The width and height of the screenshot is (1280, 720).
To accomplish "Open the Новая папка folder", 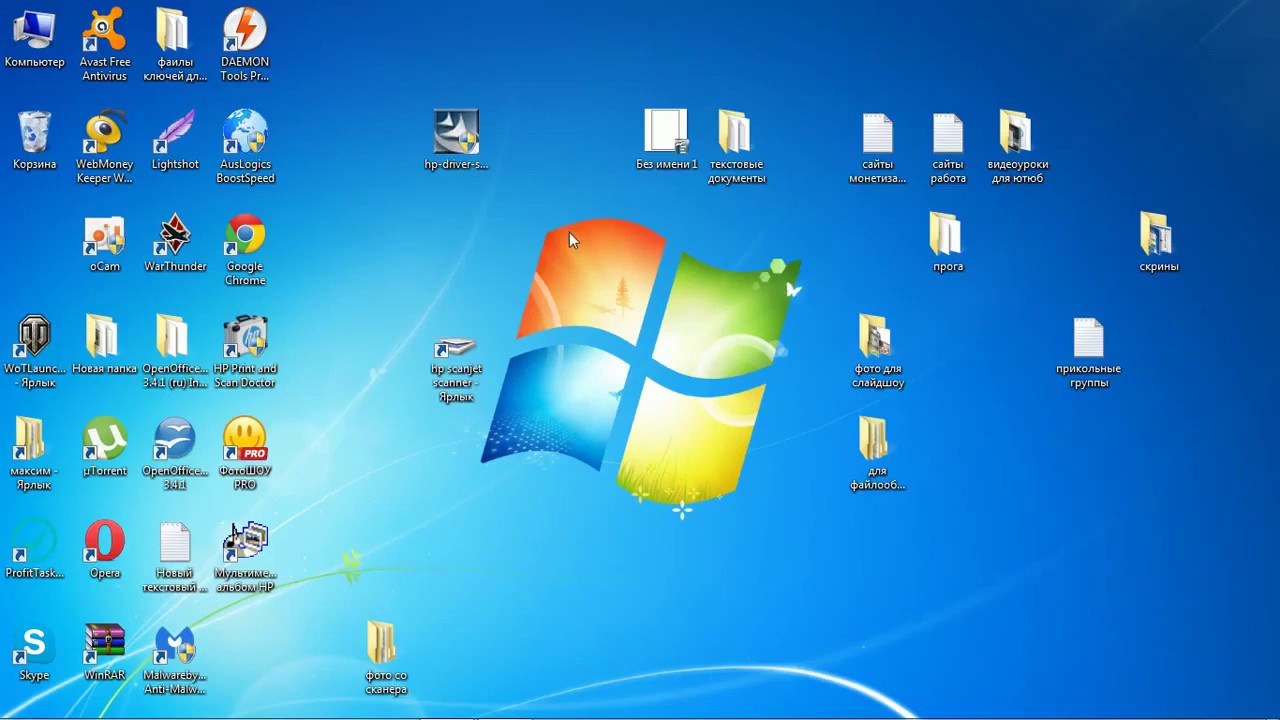I will (105, 346).
